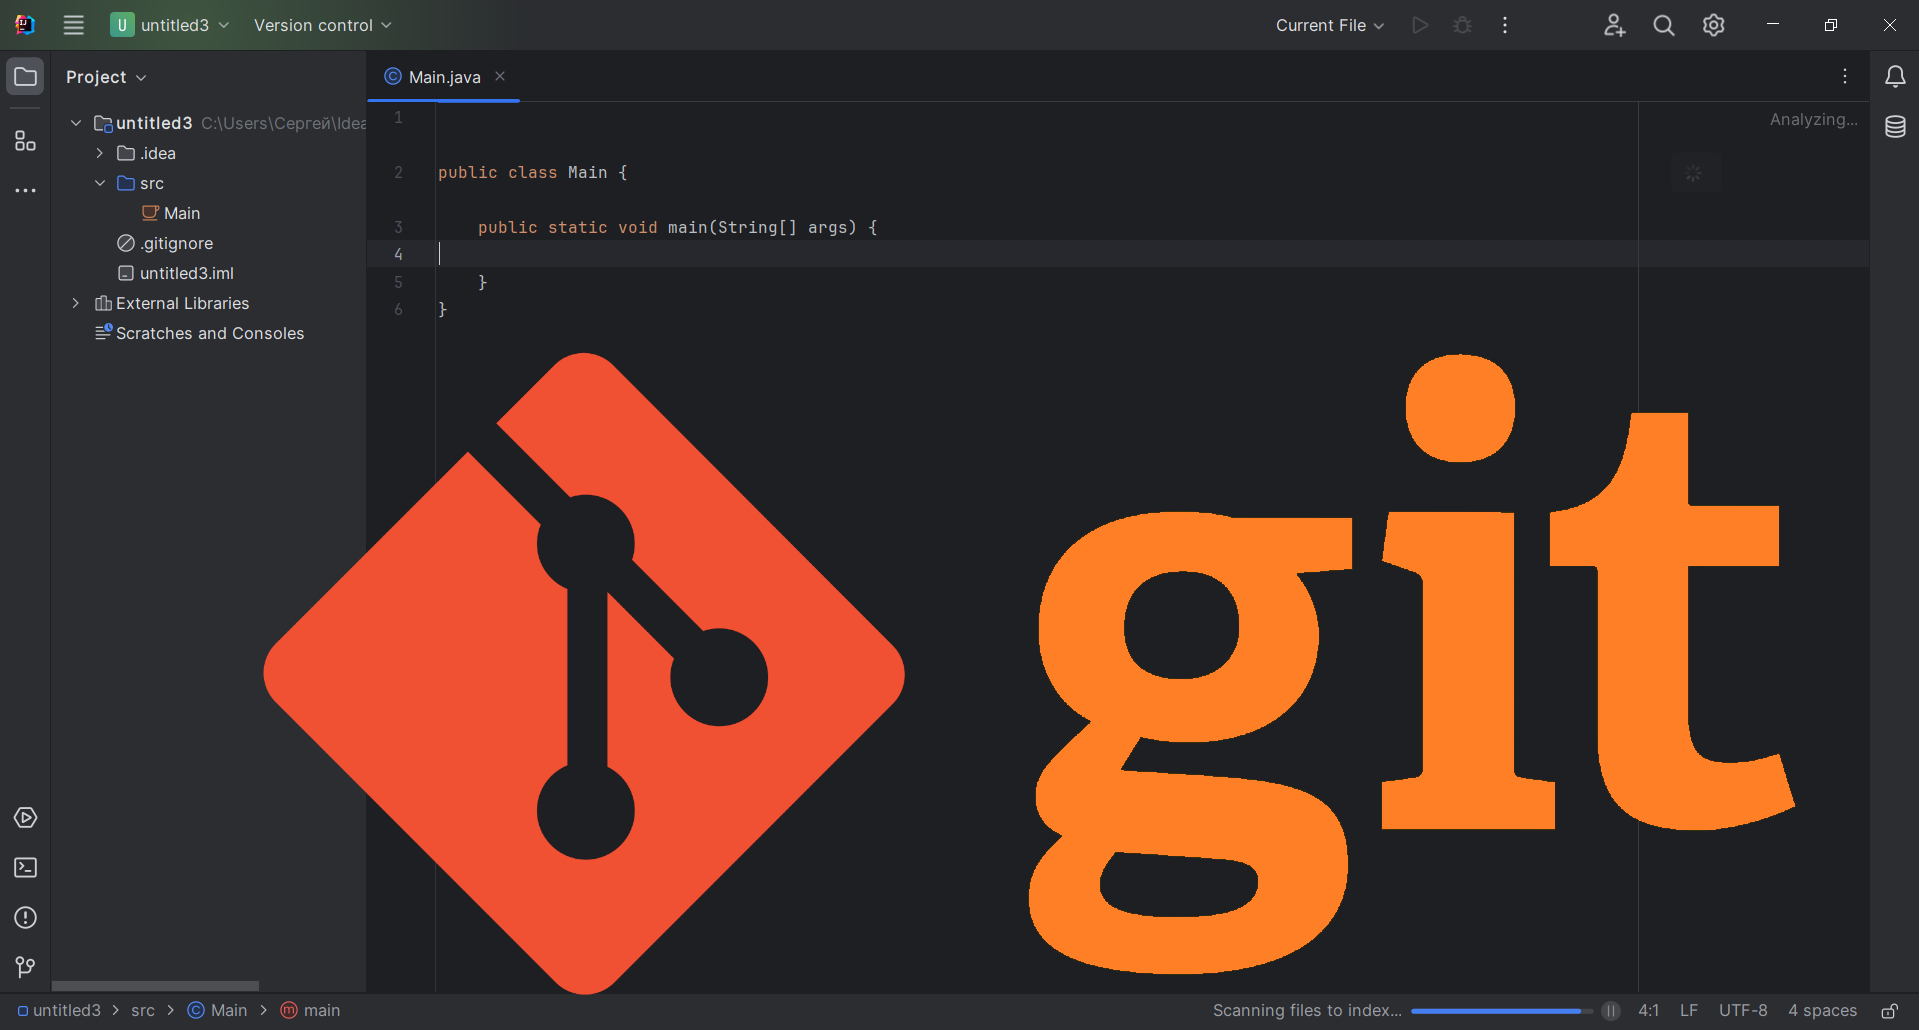Image resolution: width=1920 pixels, height=1030 pixels.
Task: Change the 4 spaces indent setting
Action: click(x=1822, y=1011)
